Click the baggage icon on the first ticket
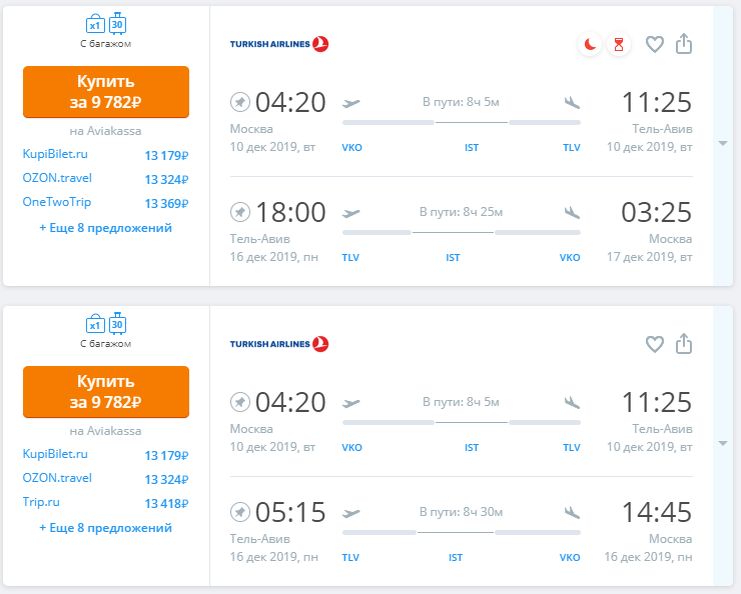Screen dimensions: 741x594 click(106, 23)
